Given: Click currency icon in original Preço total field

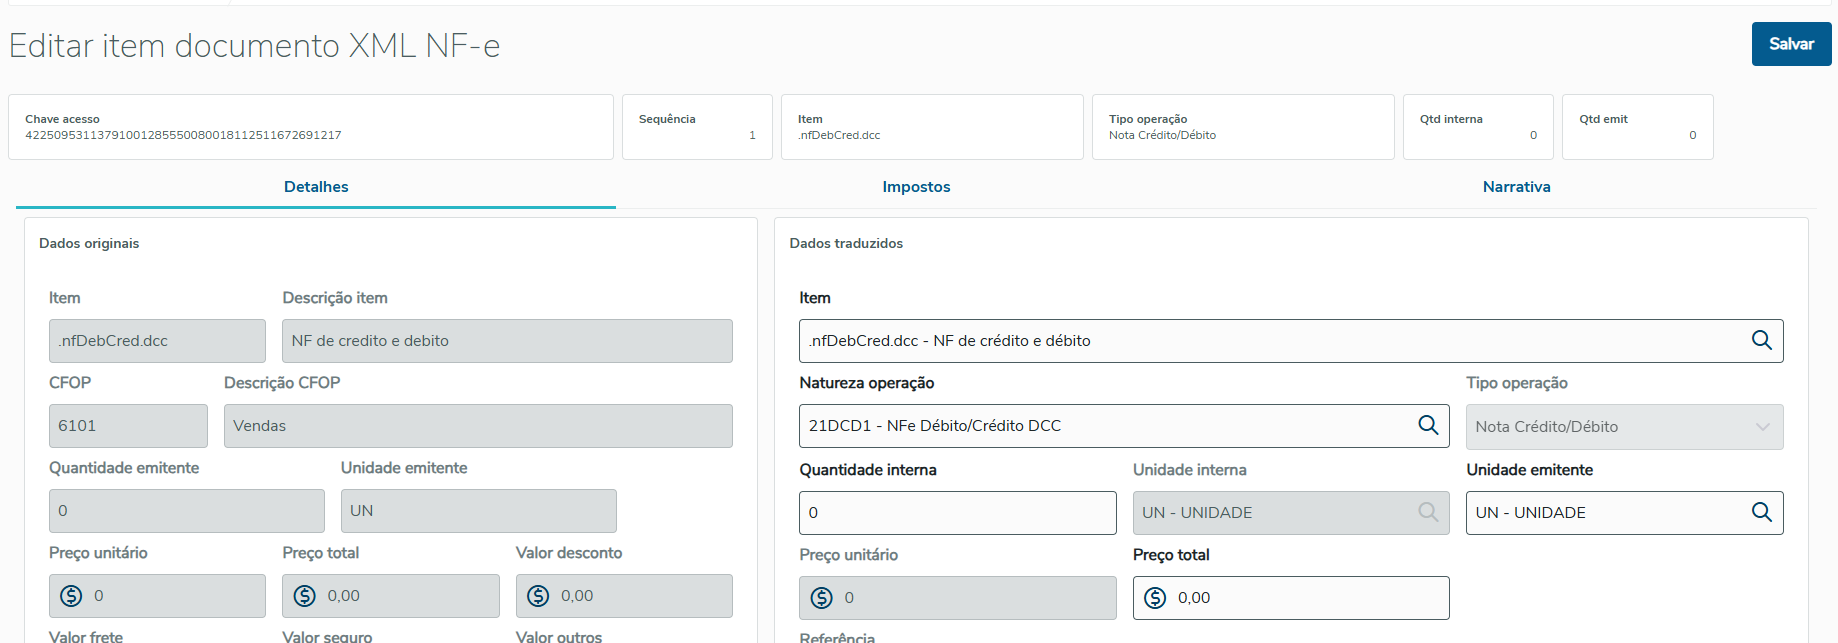Looking at the screenshot, I should pyautogui.click(x=304, y=596).
